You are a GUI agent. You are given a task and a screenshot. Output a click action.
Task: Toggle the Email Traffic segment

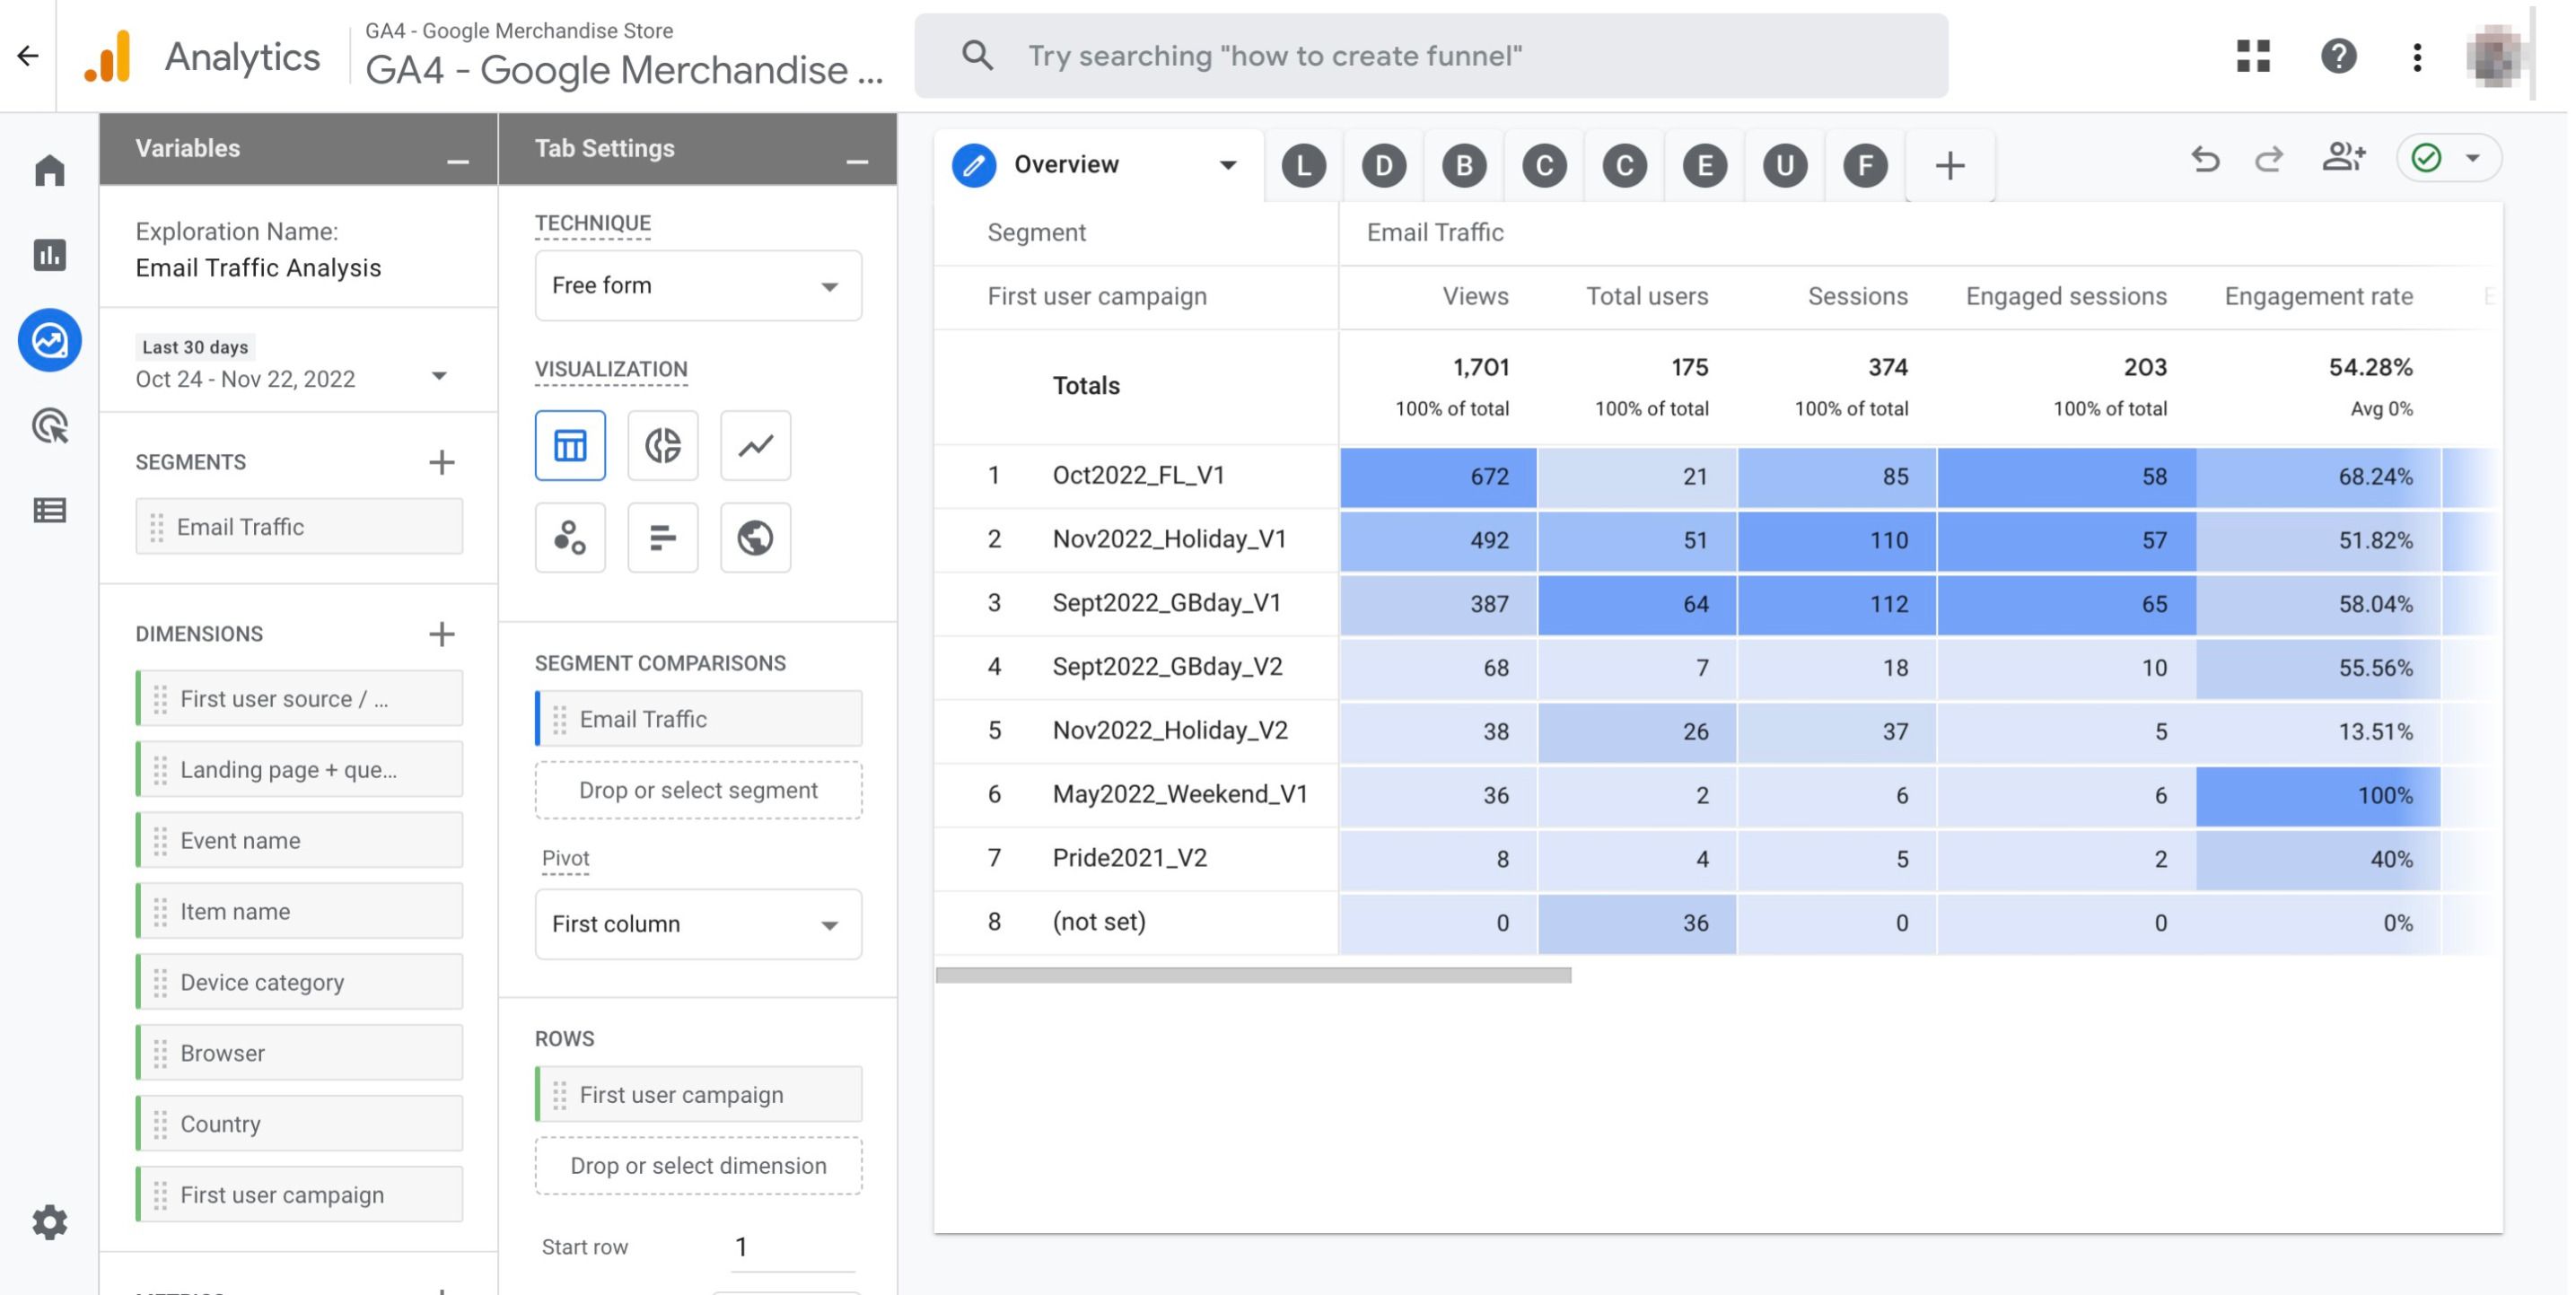tap(299, 525)
